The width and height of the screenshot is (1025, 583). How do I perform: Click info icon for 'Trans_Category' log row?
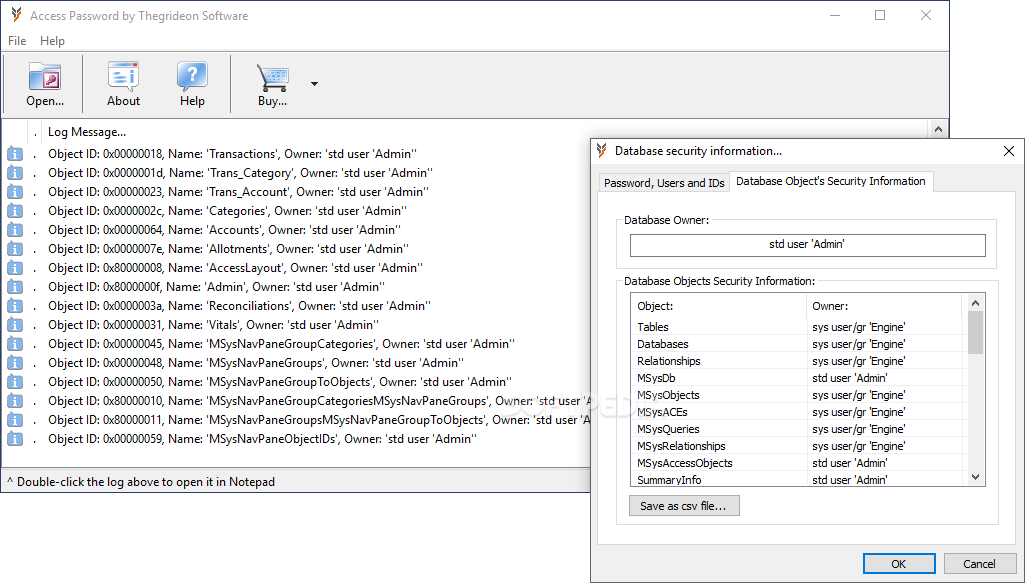pyautogui.click(x=15, y=173)
